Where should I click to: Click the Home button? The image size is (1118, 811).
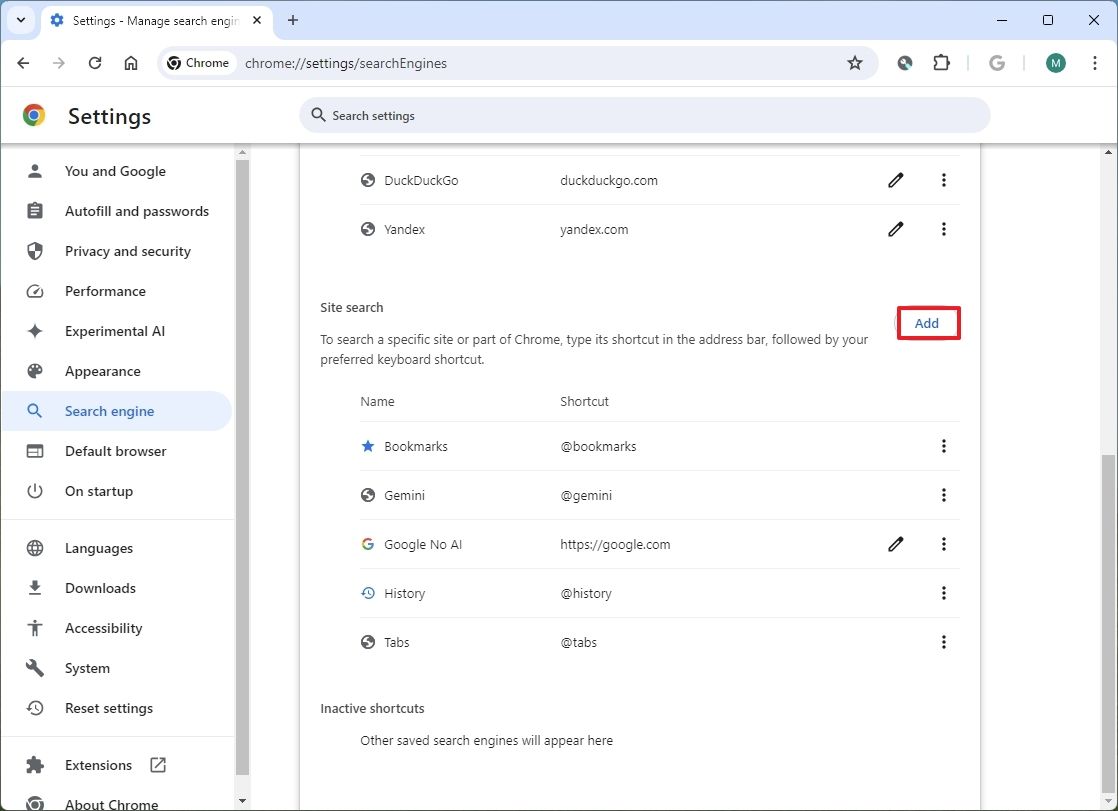tap(131, 62)
